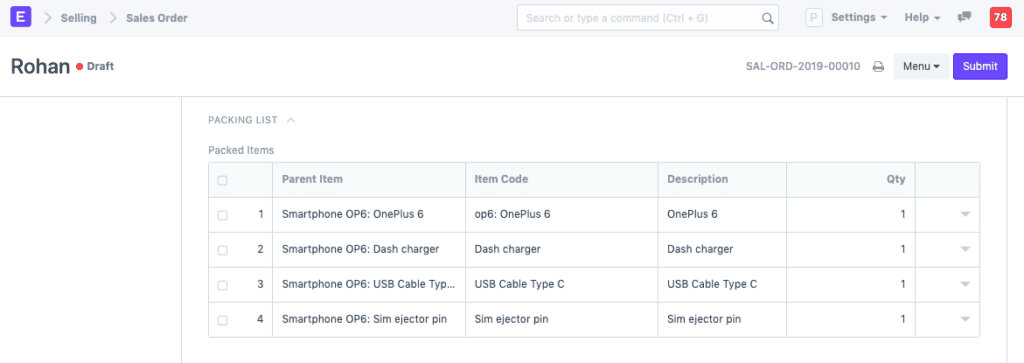Select parent item Smartphone OP6: USB Cable
Screen dimensions: 1024x363
pos(369,285)
